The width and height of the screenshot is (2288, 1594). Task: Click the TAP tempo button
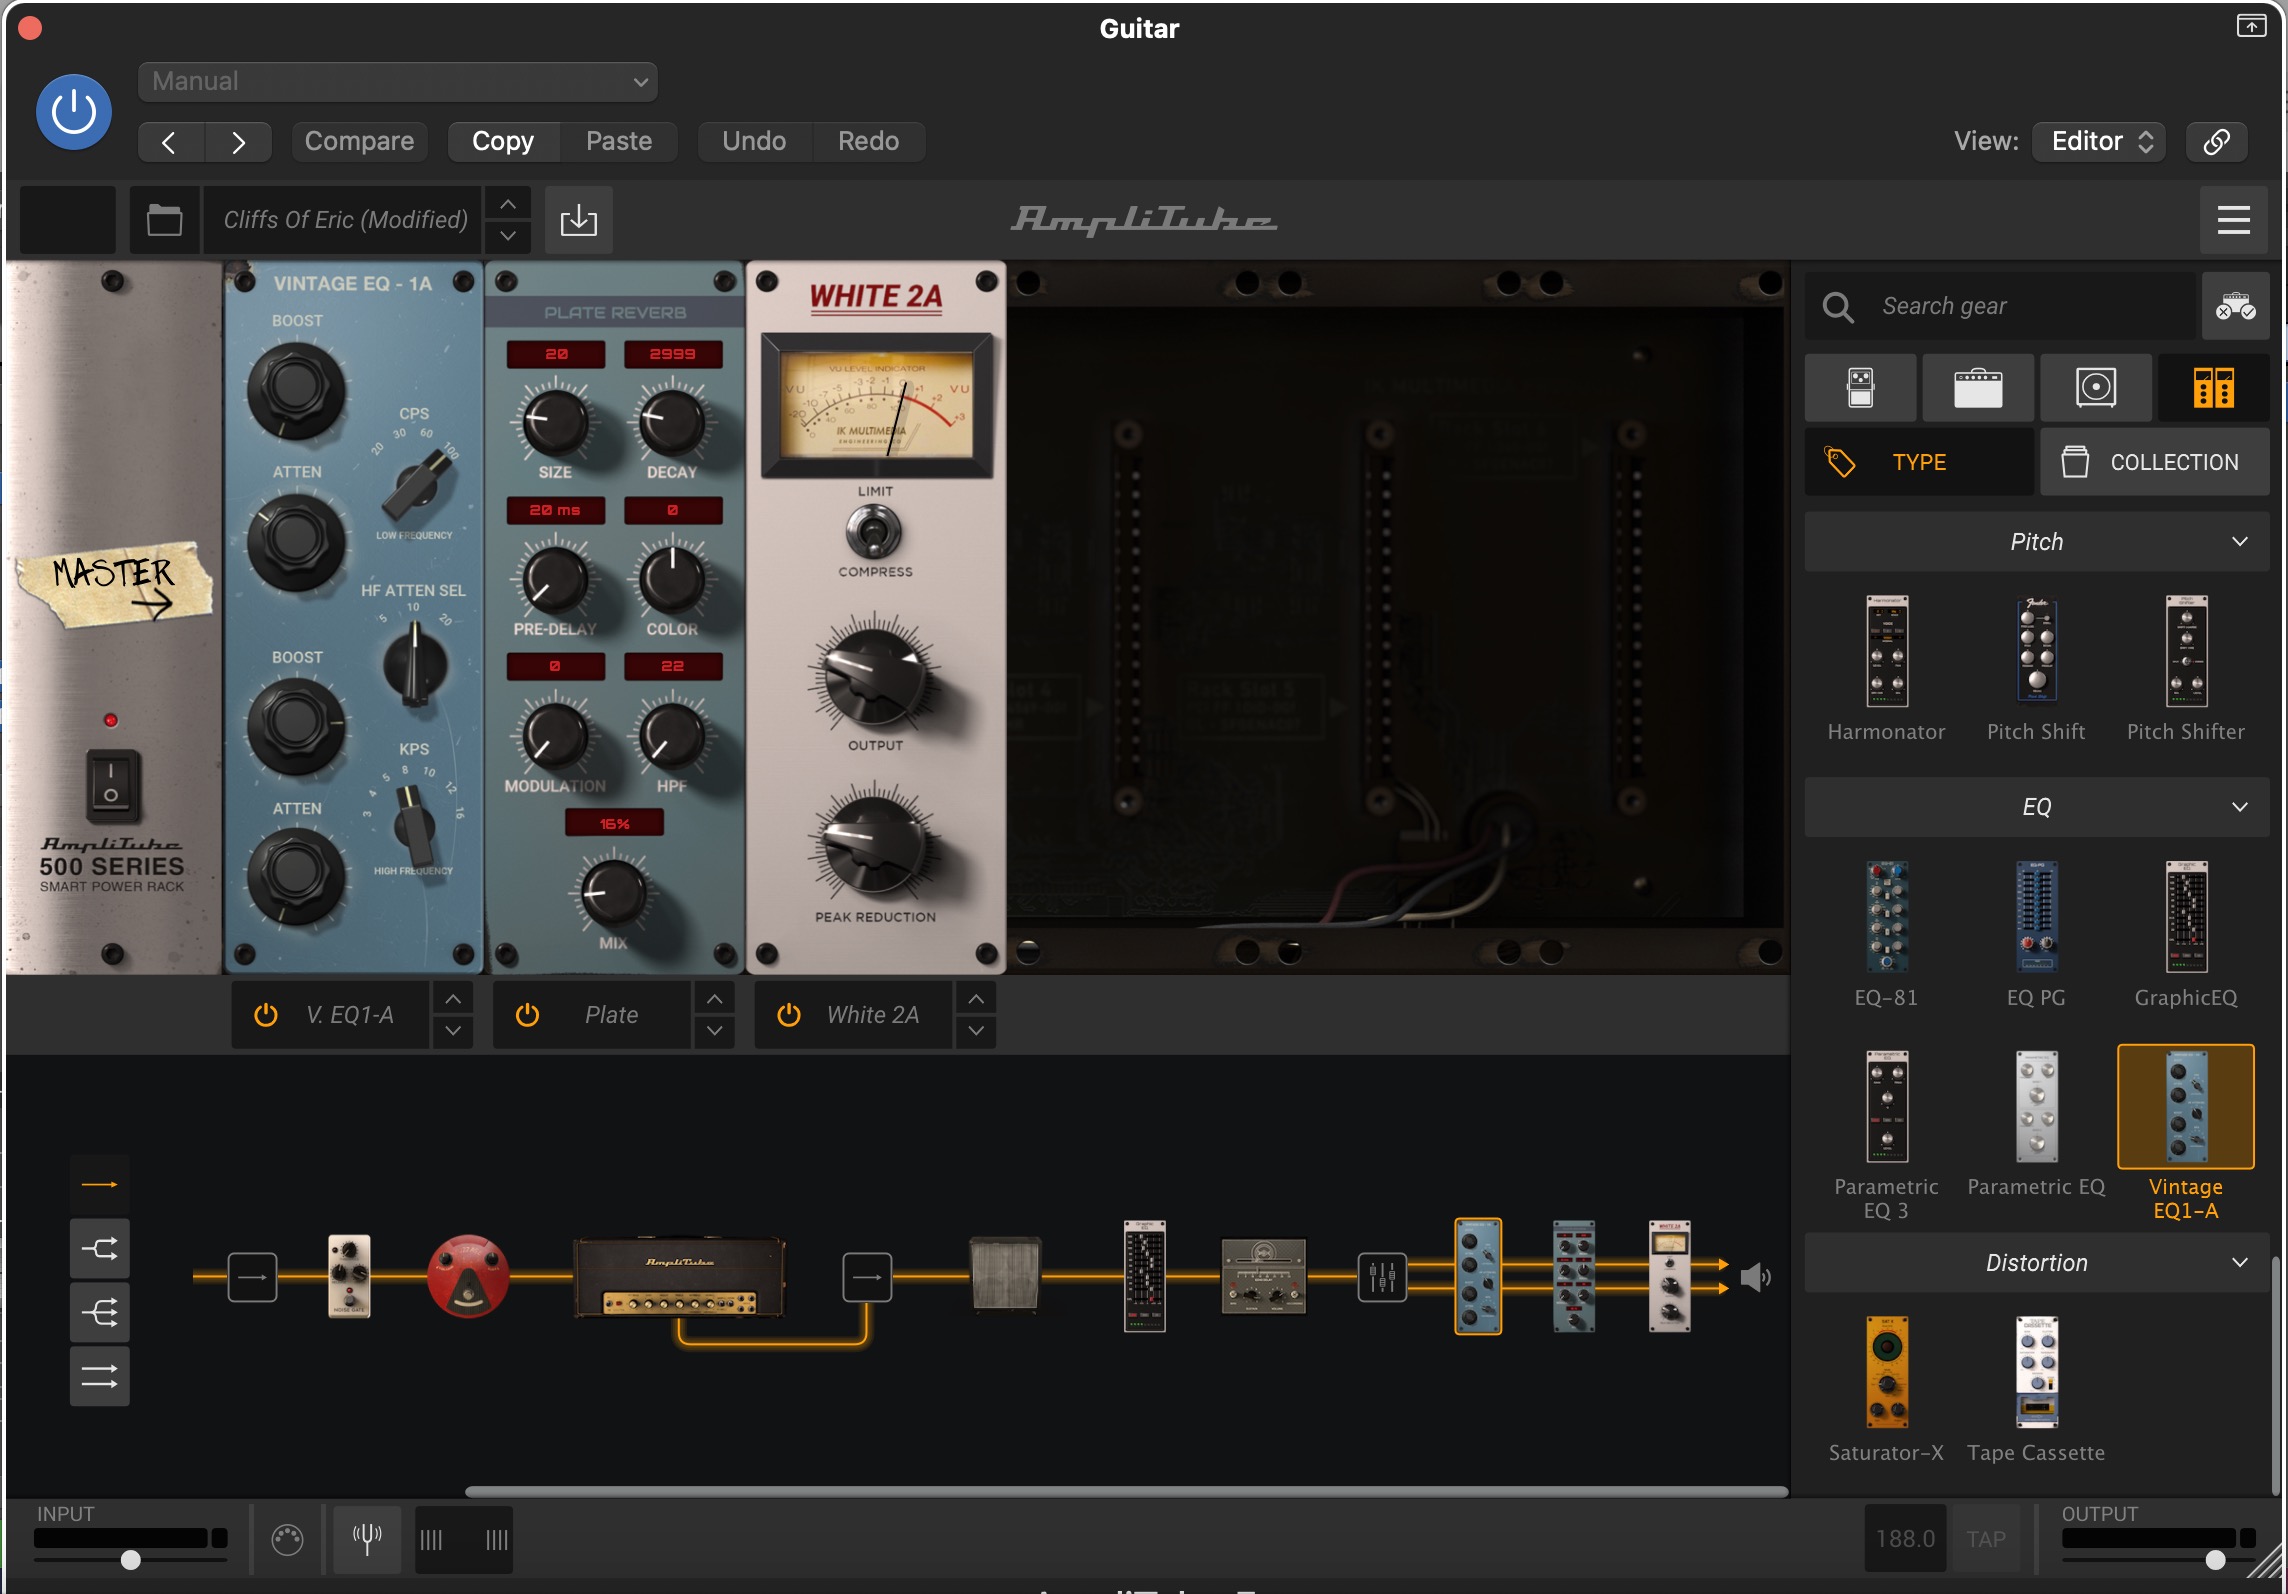click(x=1985, y=1539)
